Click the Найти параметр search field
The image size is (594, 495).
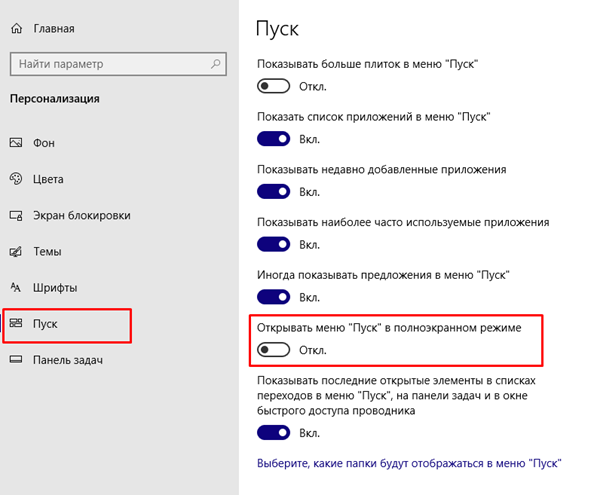coord(118,64)
